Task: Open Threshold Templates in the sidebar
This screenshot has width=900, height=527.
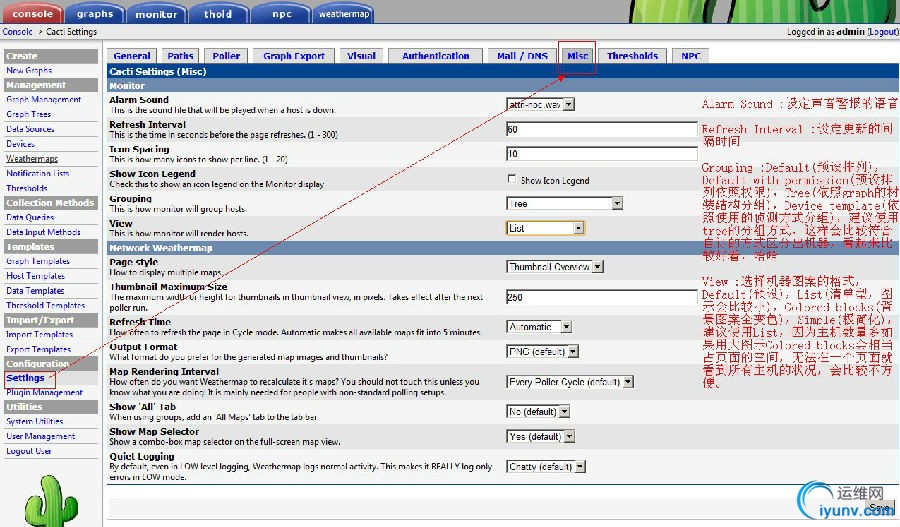Action: point(45,305)
